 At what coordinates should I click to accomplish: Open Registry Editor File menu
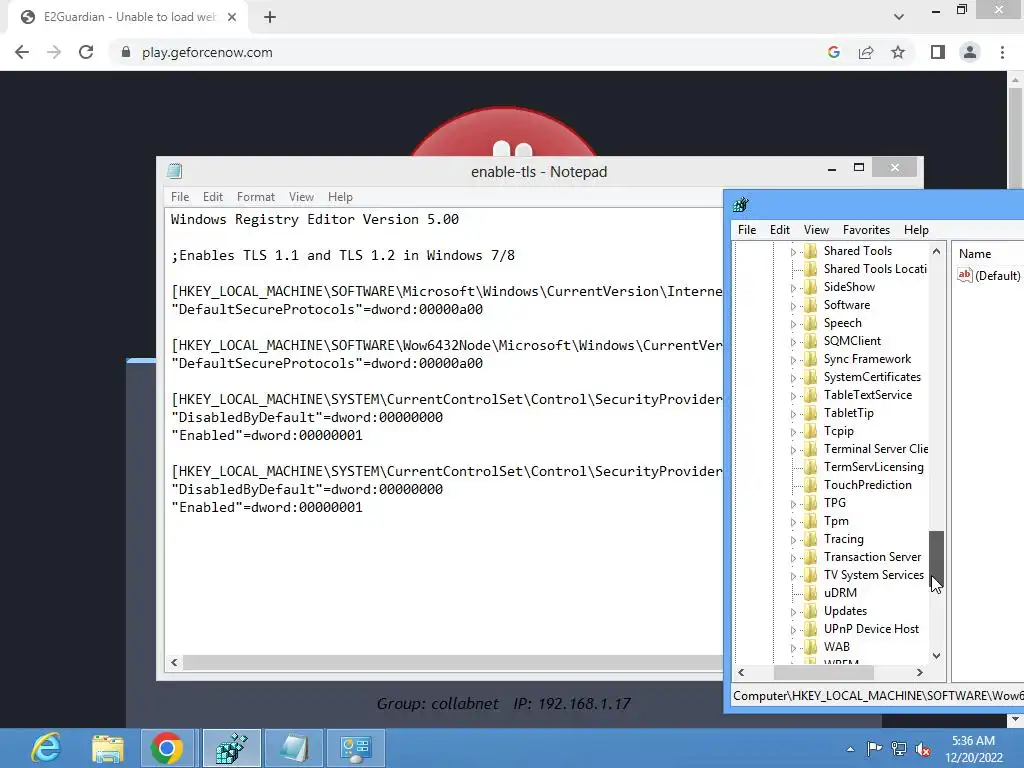(746, 230)
